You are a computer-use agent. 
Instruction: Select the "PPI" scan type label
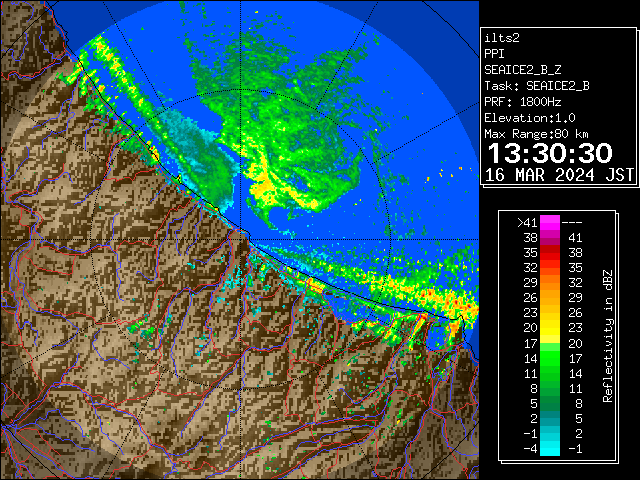(x=494, y=54)
